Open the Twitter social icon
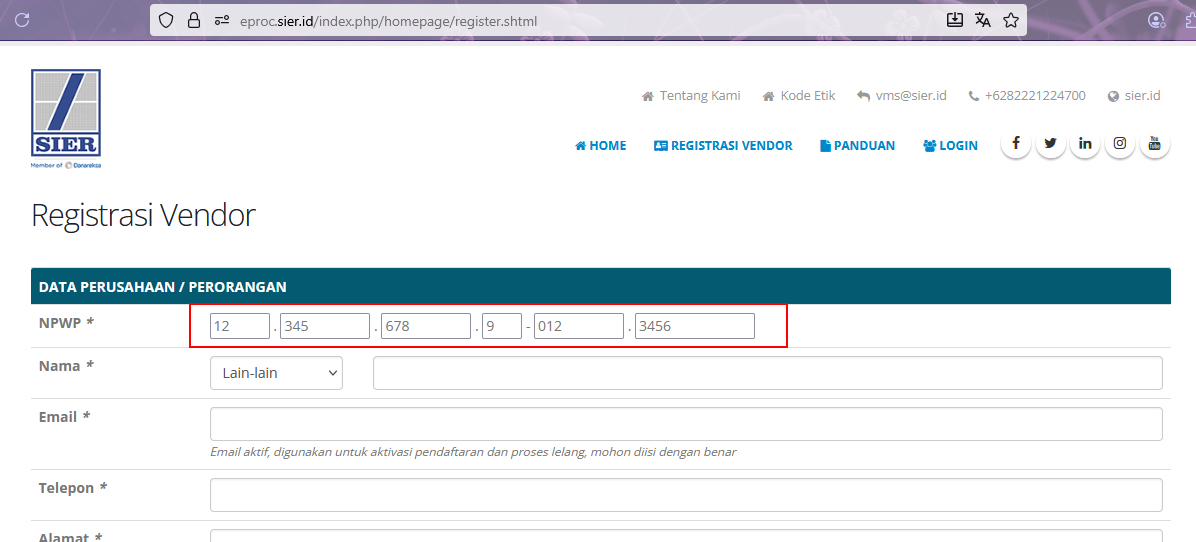The height and width of the screenshot is (542, 1196). [x=1050, y=144]
